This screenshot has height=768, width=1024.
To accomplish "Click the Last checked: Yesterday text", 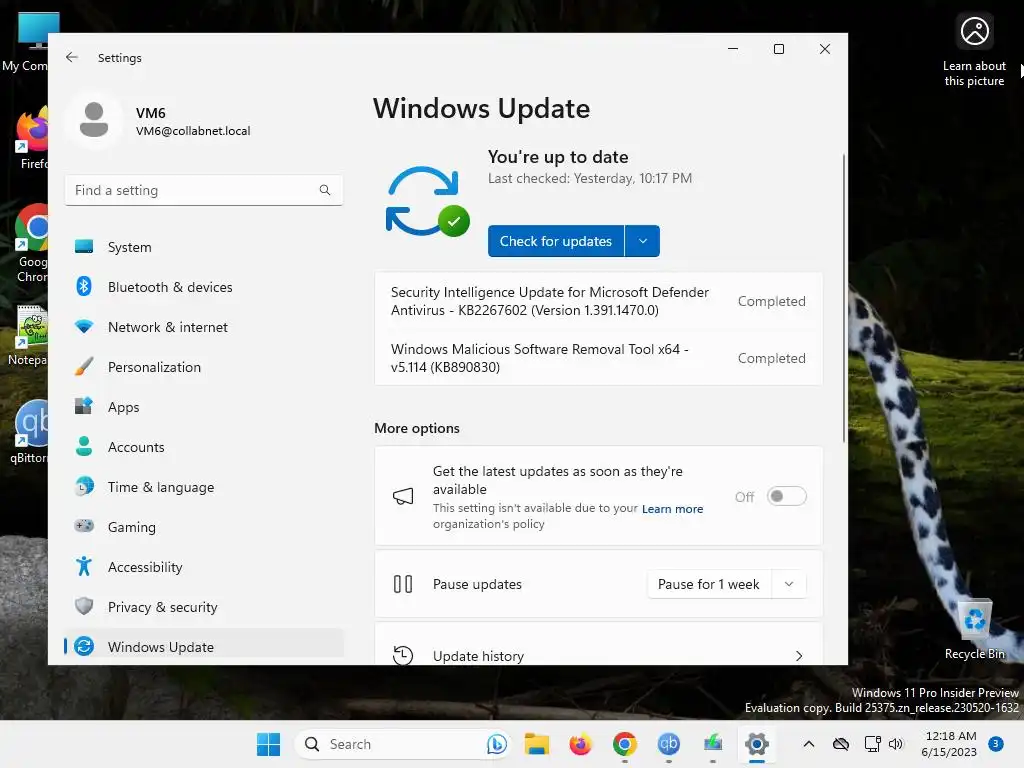I will [590, 178].
